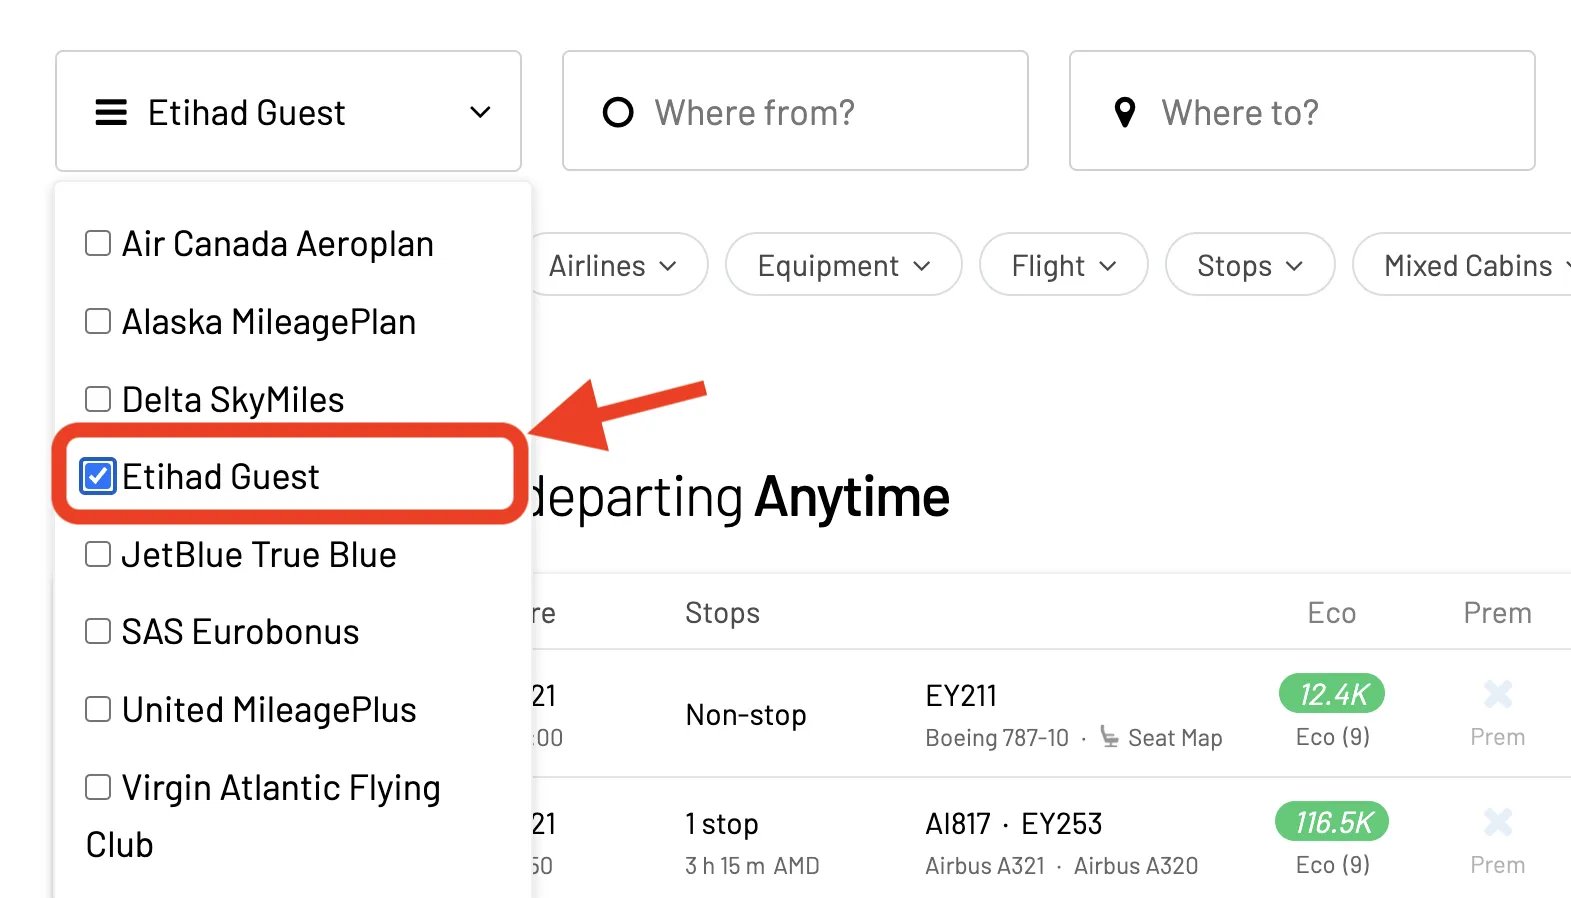Click the location pin icon in Where to
This screenshot has width=1571, height=898.
coord(1125,112)
